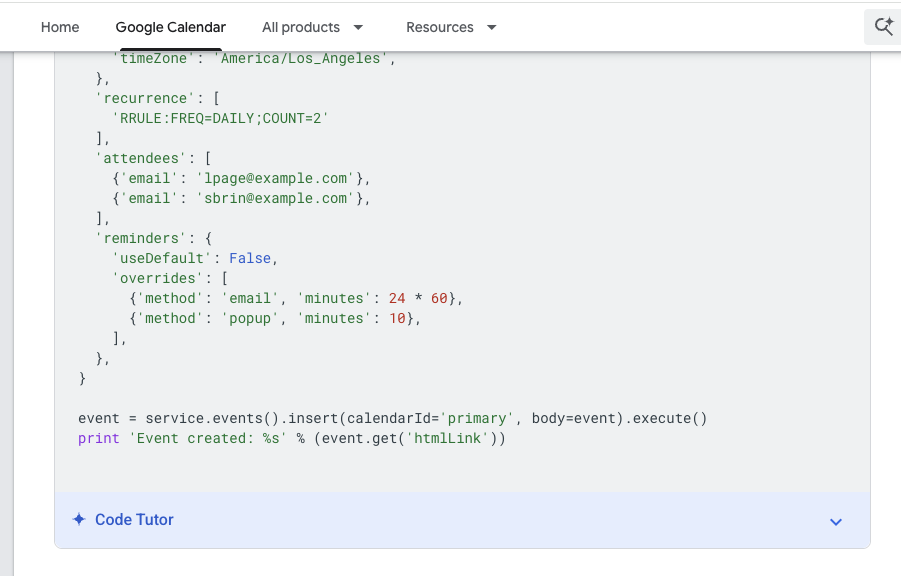Select the Google Calendar tab
This screenshot has height=576, width=901.
tap(171, 27)
